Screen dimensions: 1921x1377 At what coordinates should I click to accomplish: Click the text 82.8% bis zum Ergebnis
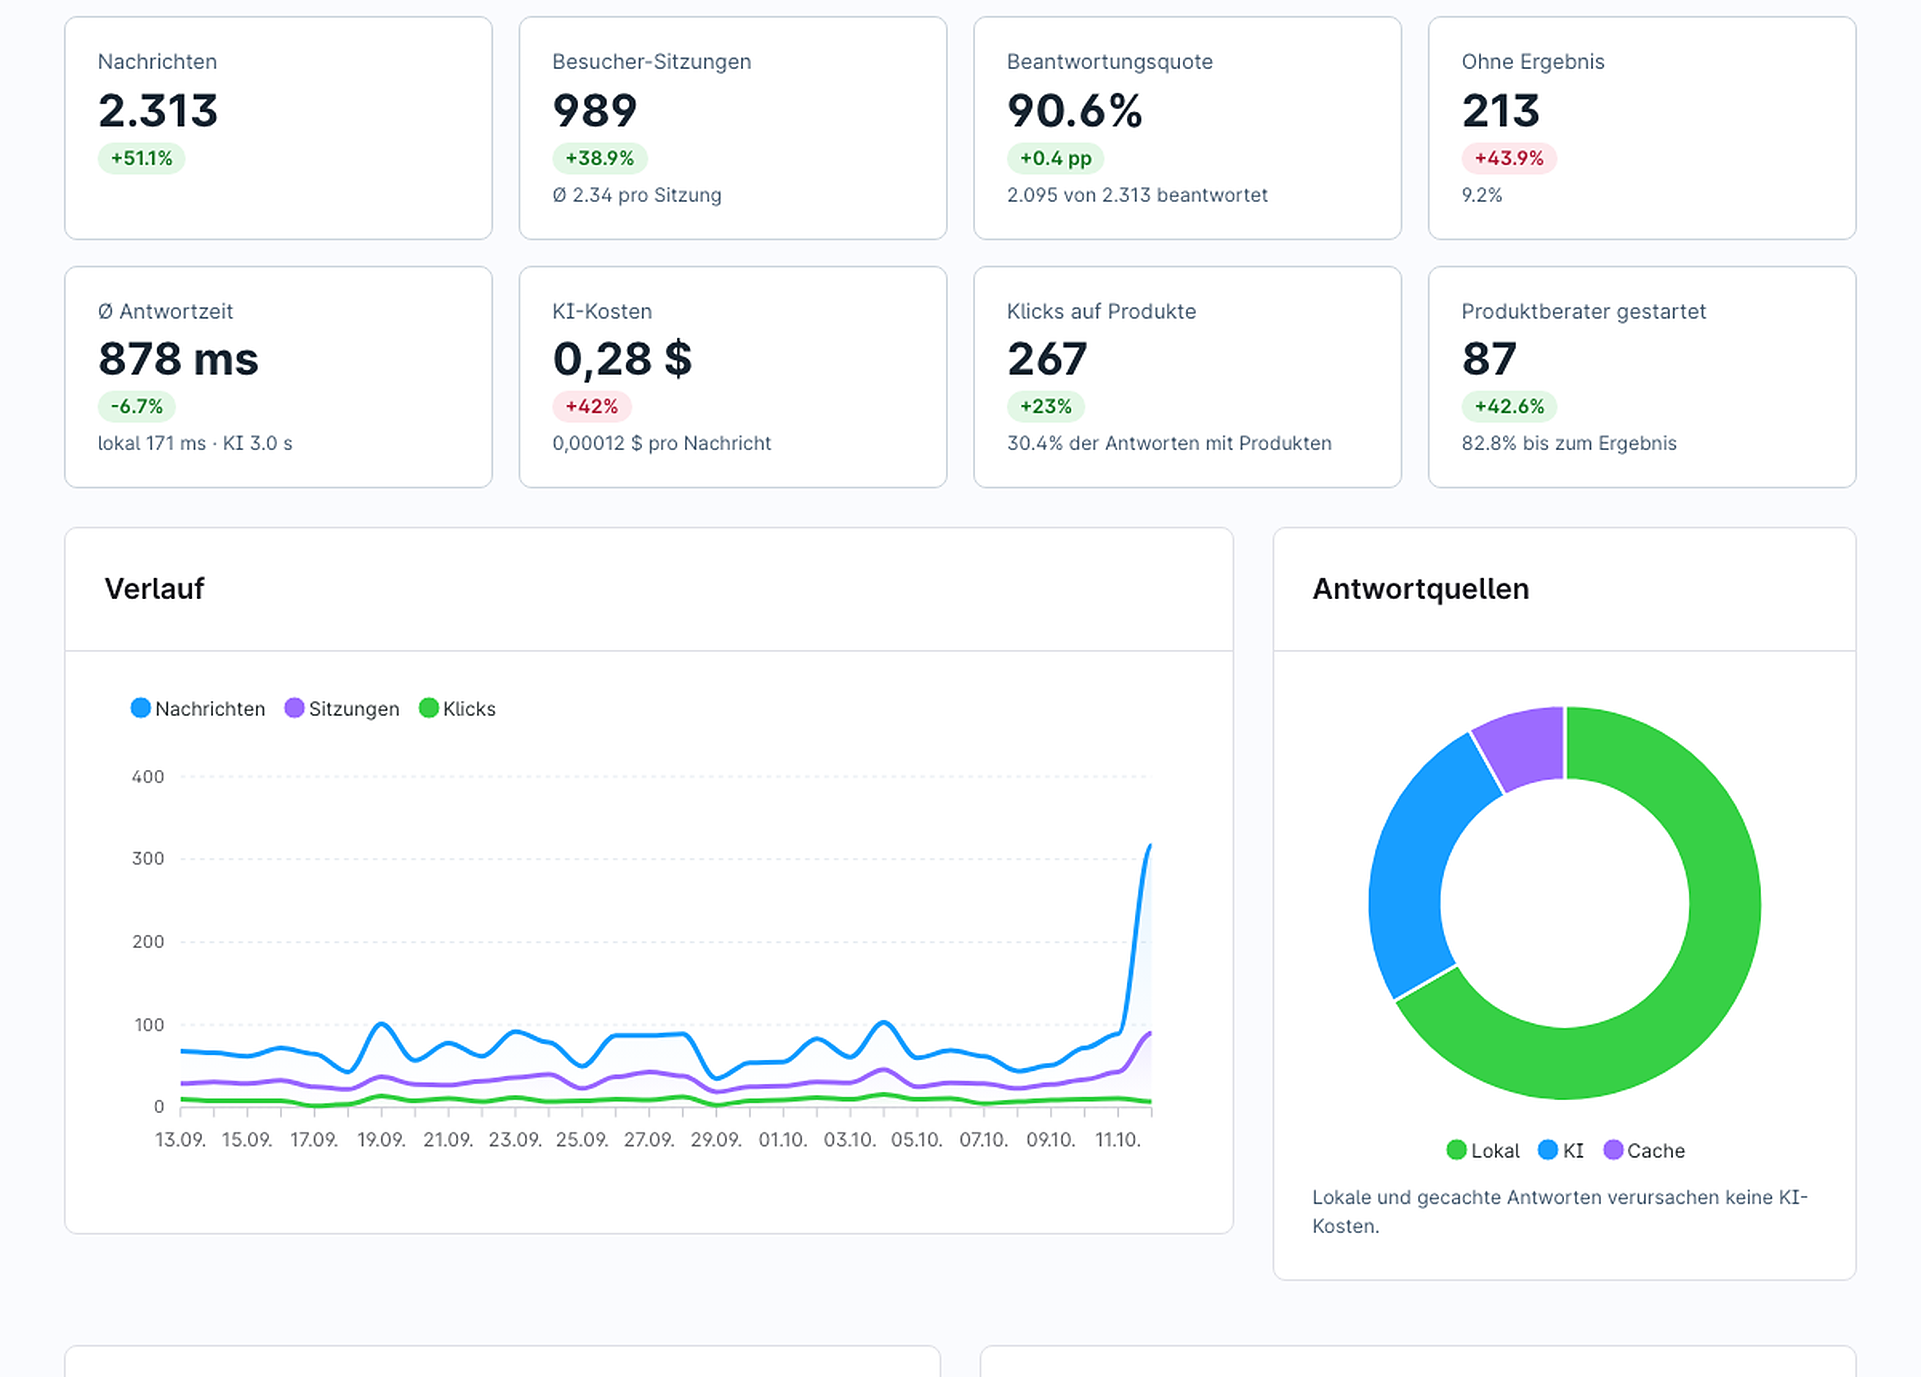click(x=1569, y=443)
